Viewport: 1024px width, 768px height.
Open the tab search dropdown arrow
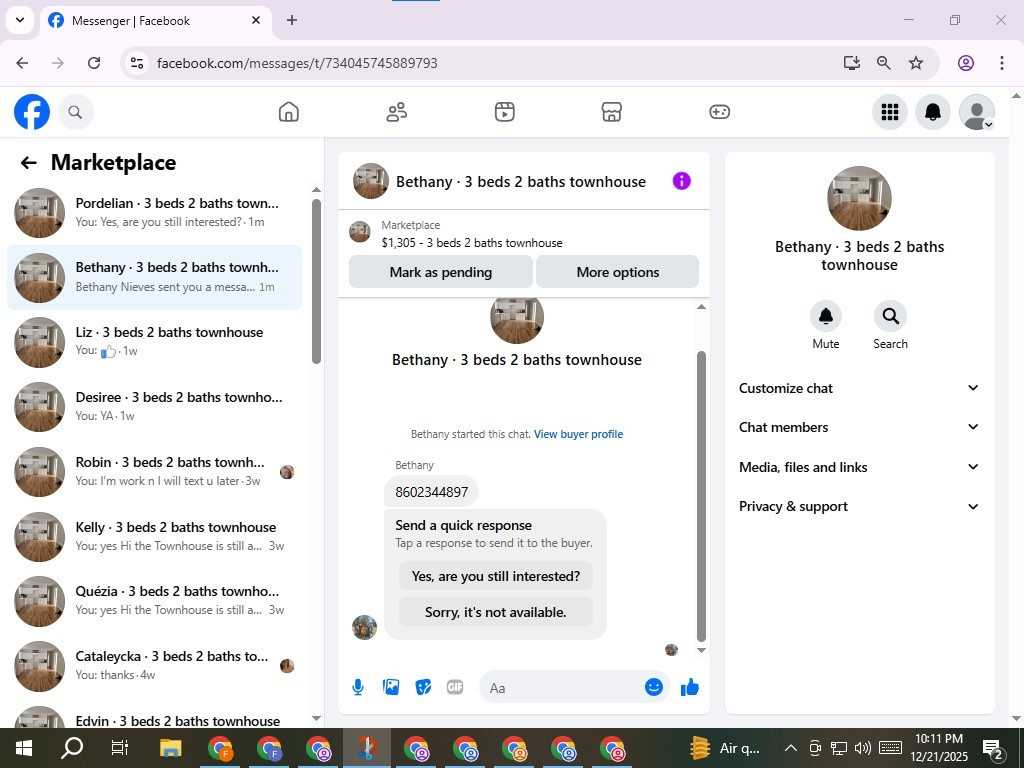click(20, 20)
